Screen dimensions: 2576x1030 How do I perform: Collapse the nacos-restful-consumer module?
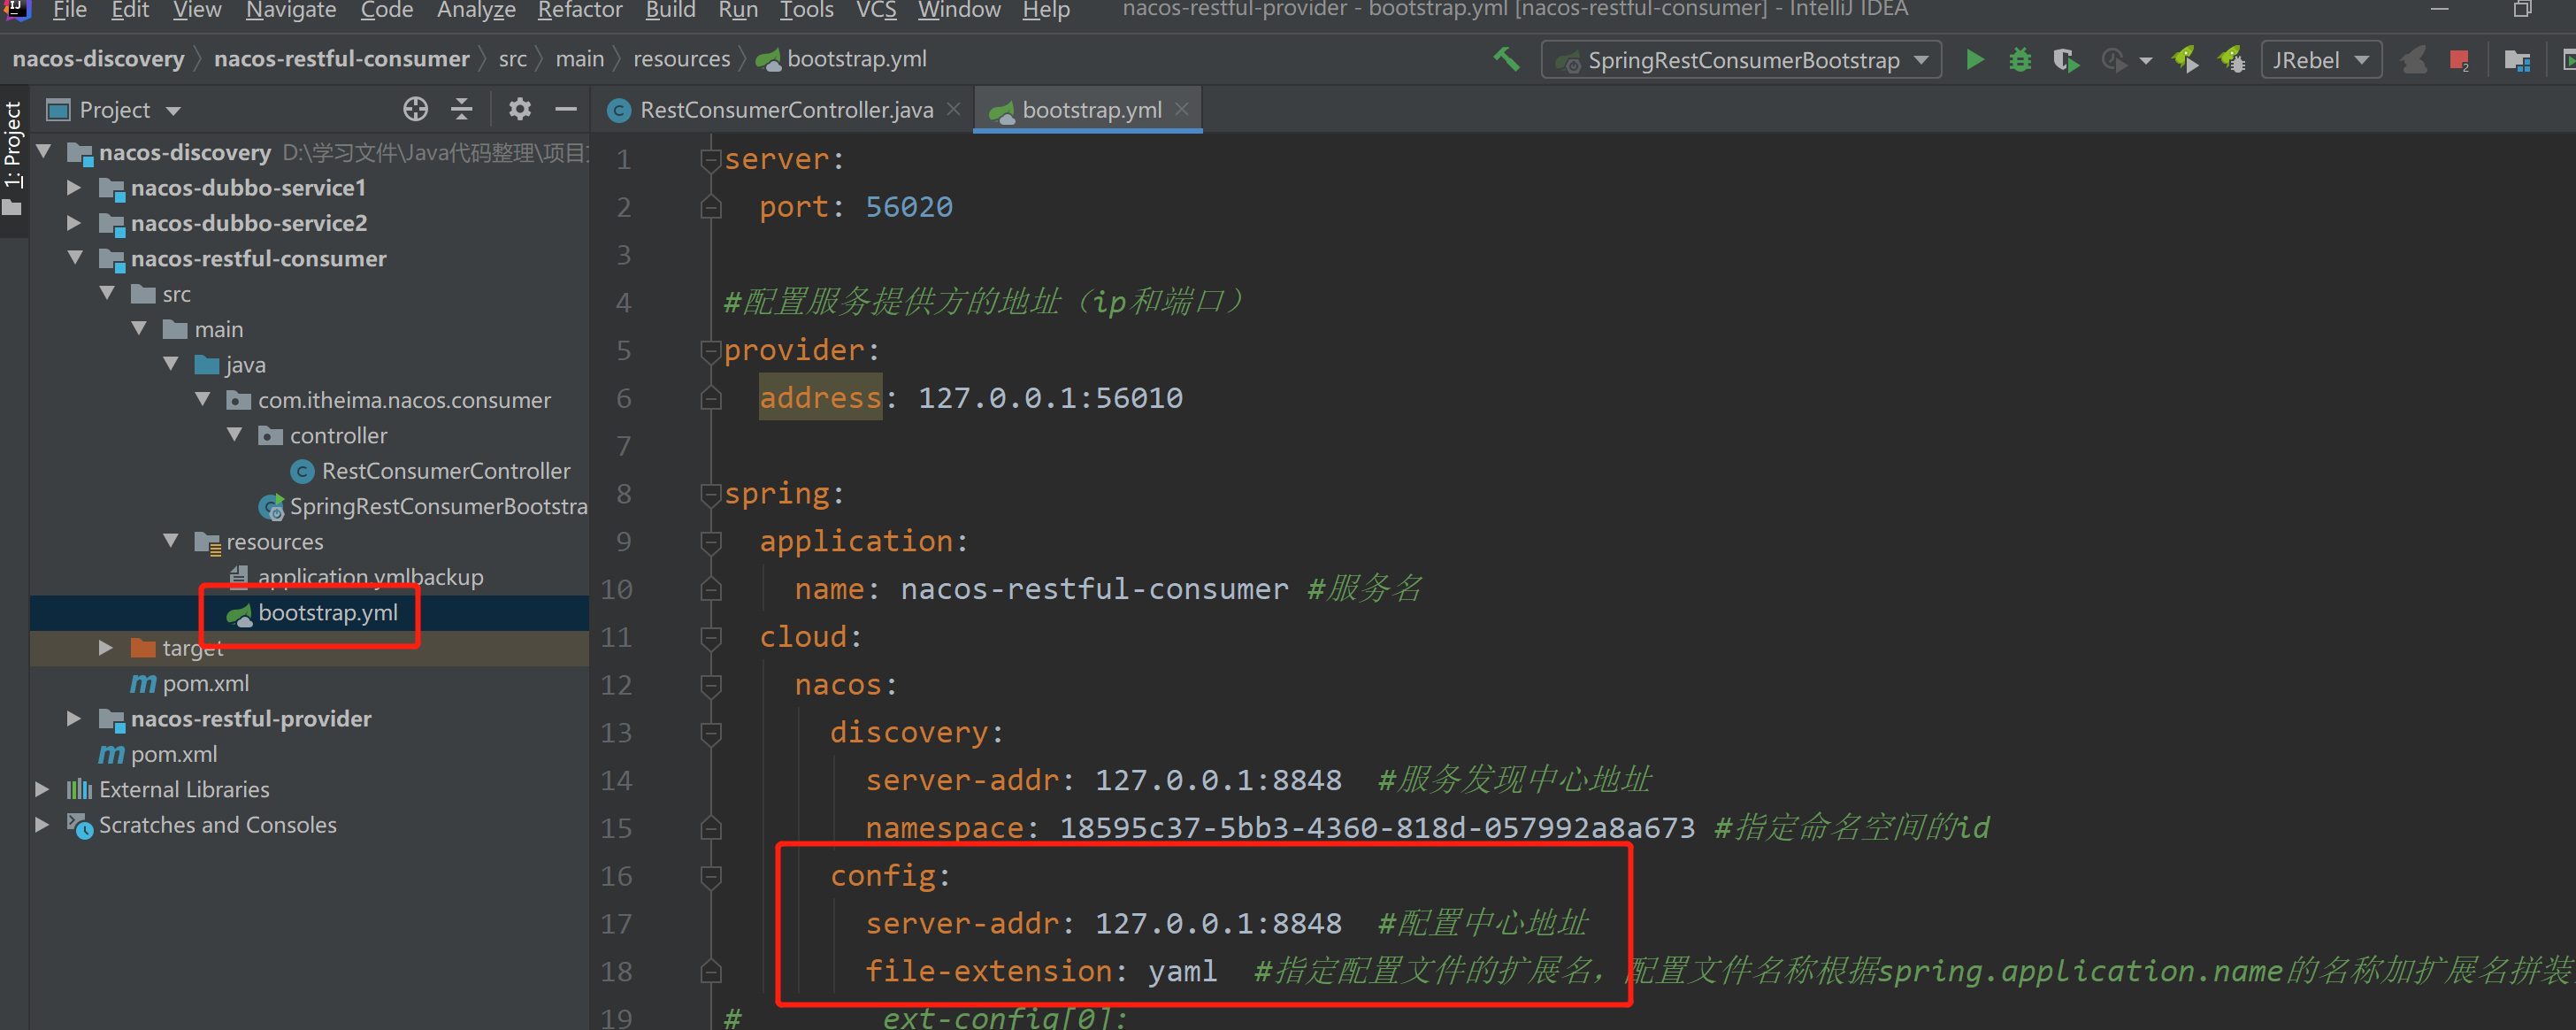click(x=75, y=258)
